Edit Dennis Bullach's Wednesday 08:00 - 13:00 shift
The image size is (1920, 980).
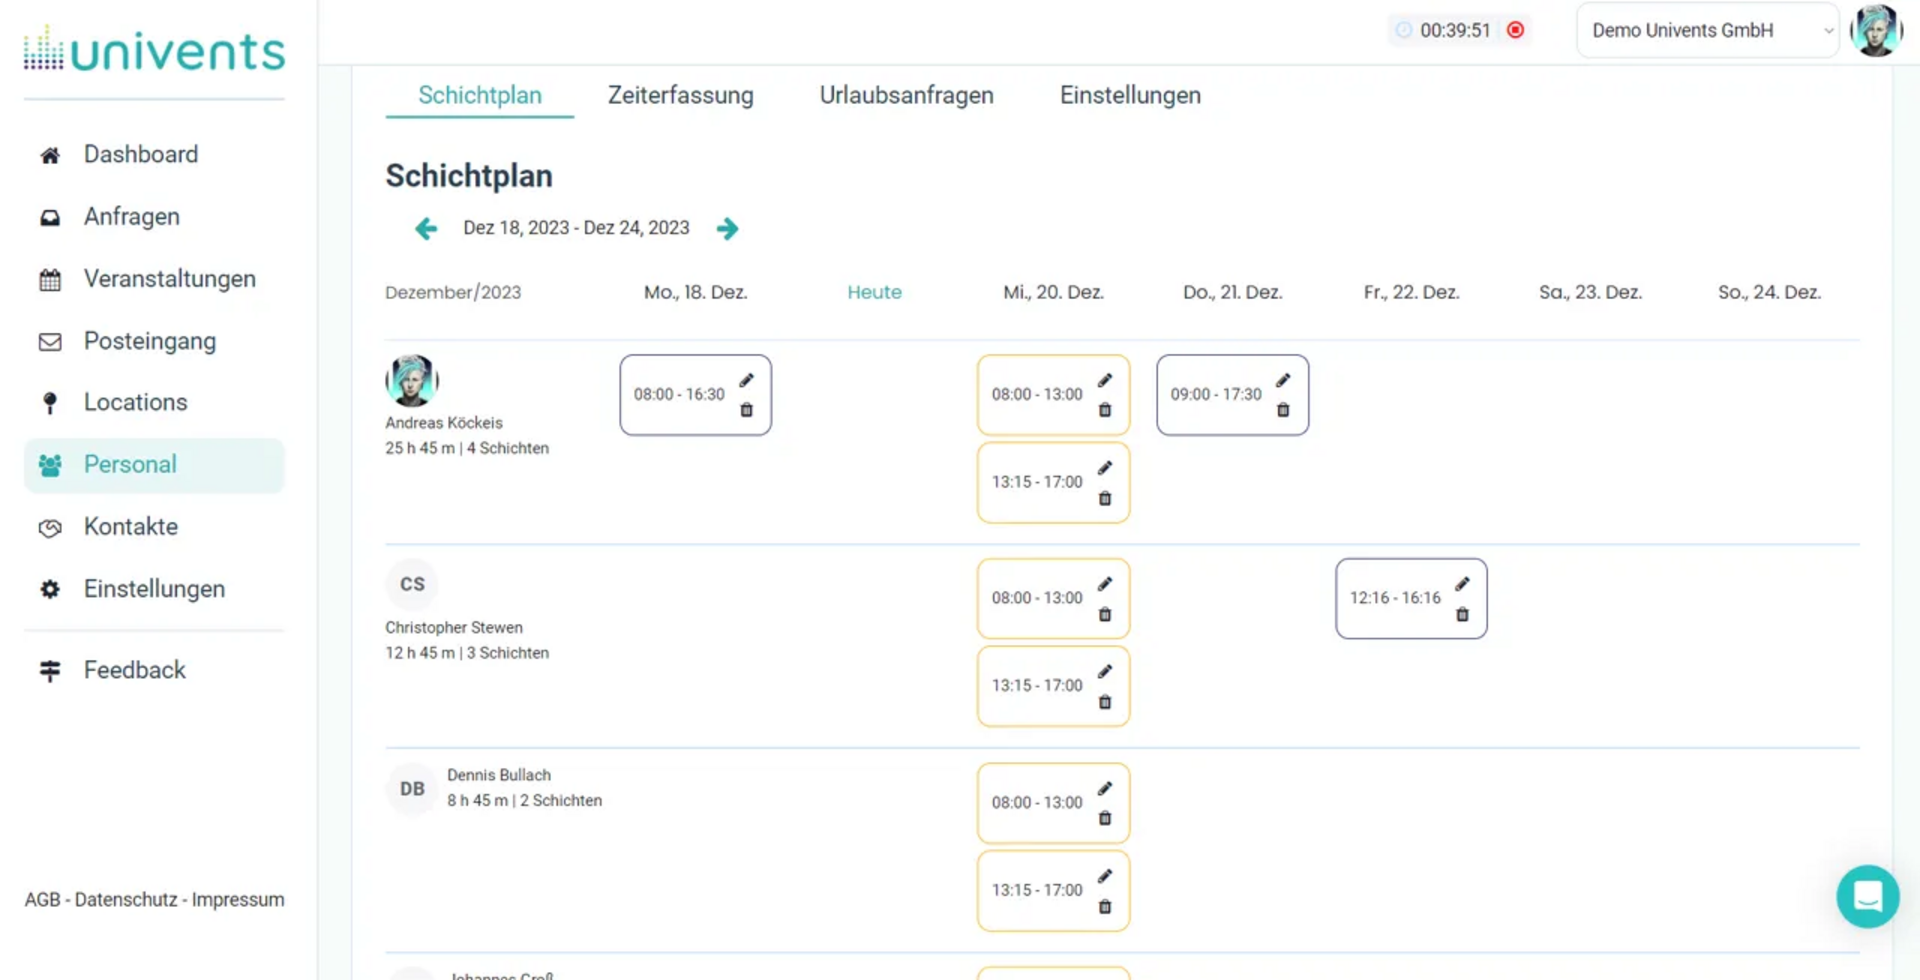point(1105,789)
